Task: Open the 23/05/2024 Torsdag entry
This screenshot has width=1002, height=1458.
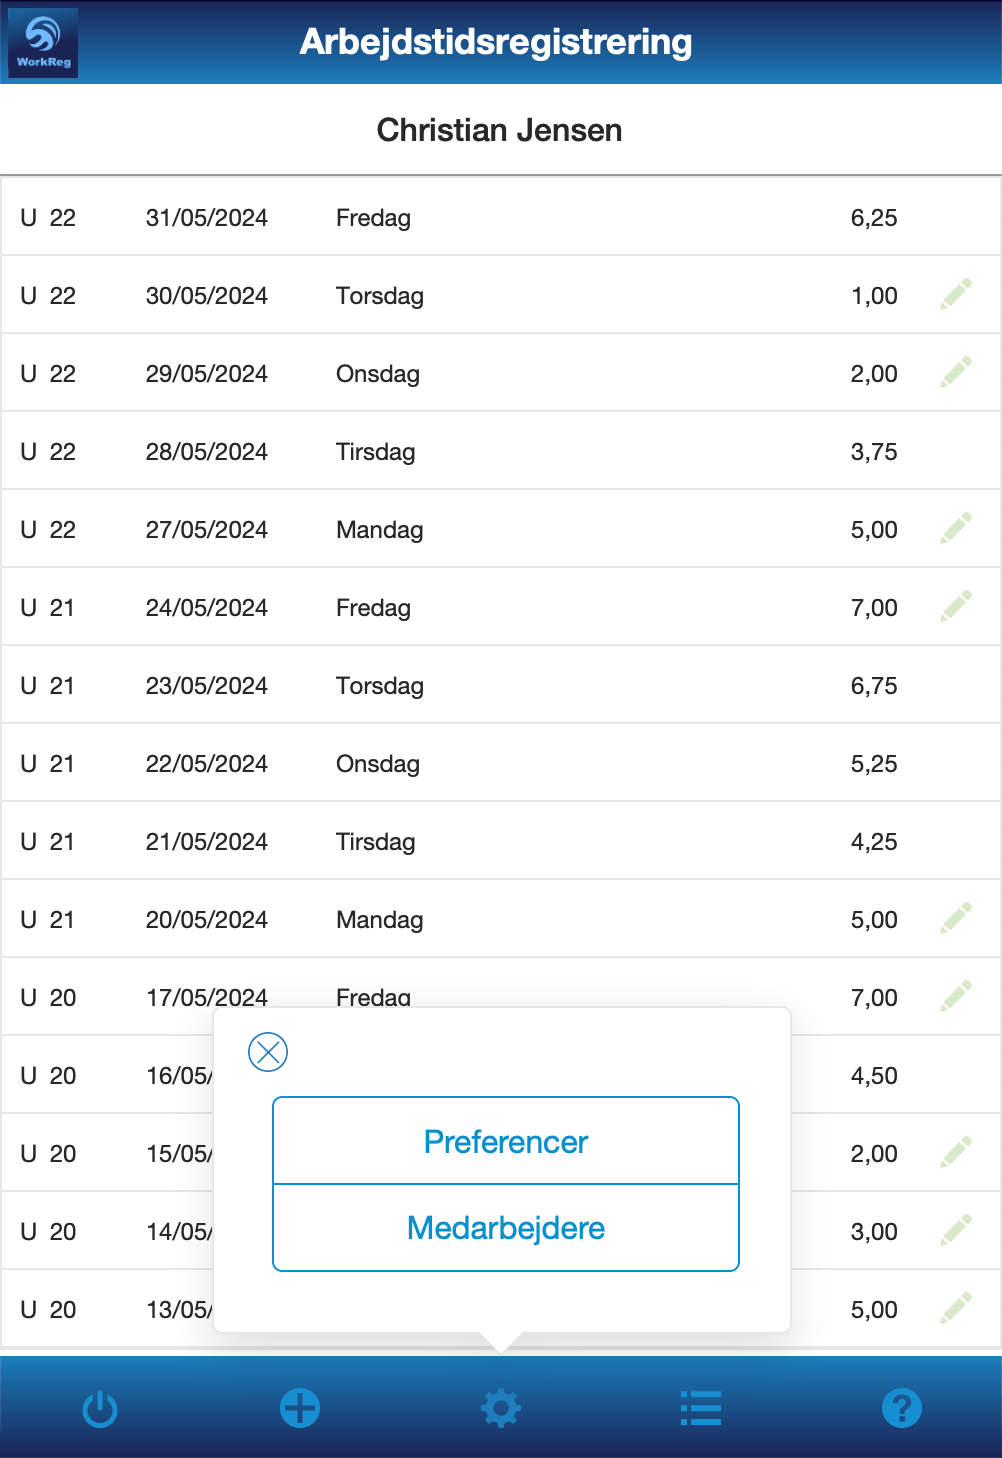Action: [x=500, y=686]
